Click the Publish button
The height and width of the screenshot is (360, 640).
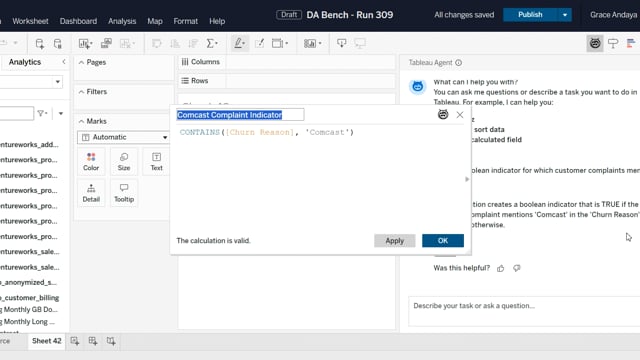tap(530, 15)
